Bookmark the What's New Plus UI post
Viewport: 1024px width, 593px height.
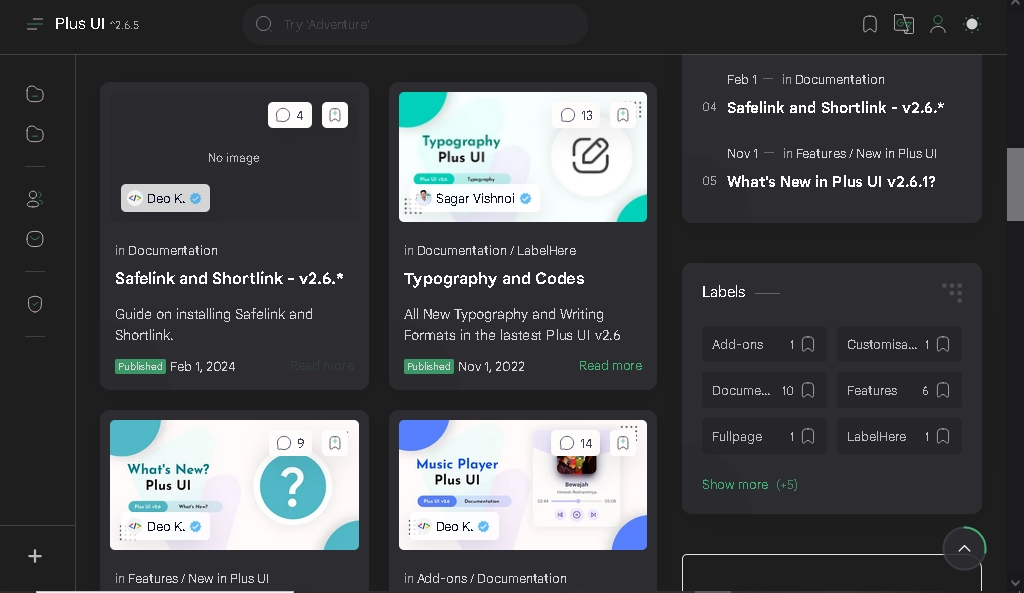pyautogui.click(x=335, y=443)
